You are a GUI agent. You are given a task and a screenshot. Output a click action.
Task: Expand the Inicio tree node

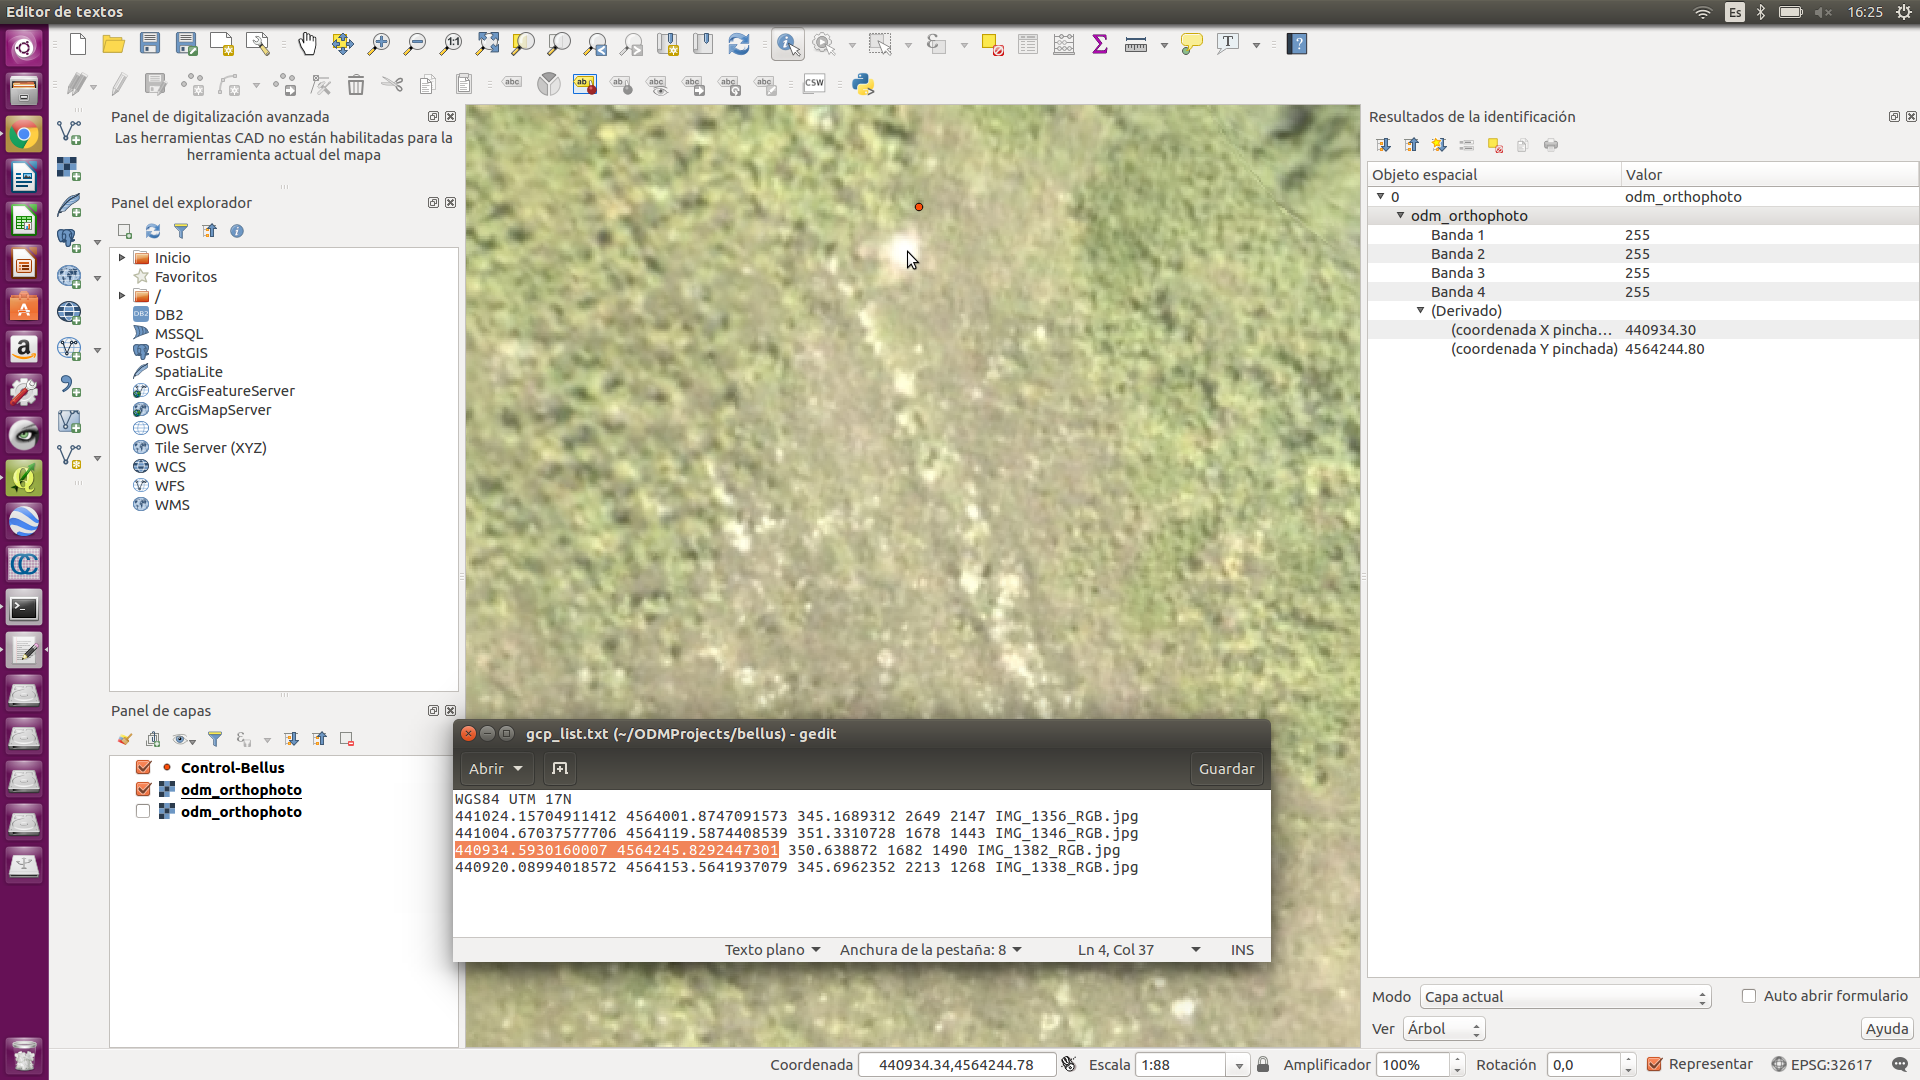pos(122,258)
